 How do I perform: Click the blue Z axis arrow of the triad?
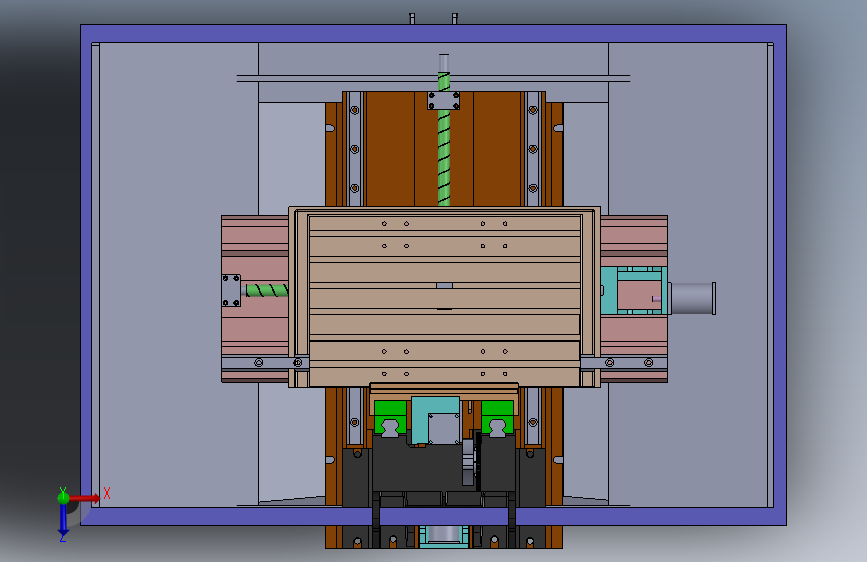pos(63,521)
